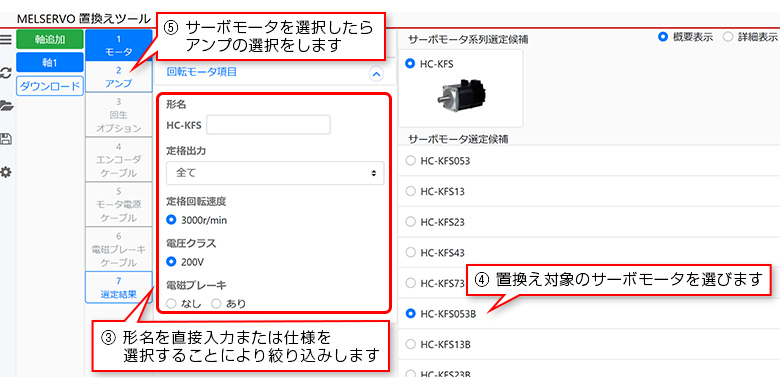Select HC-KFS series radio button
The width and height of the screenshot is (780, 378).
(410, 64)
